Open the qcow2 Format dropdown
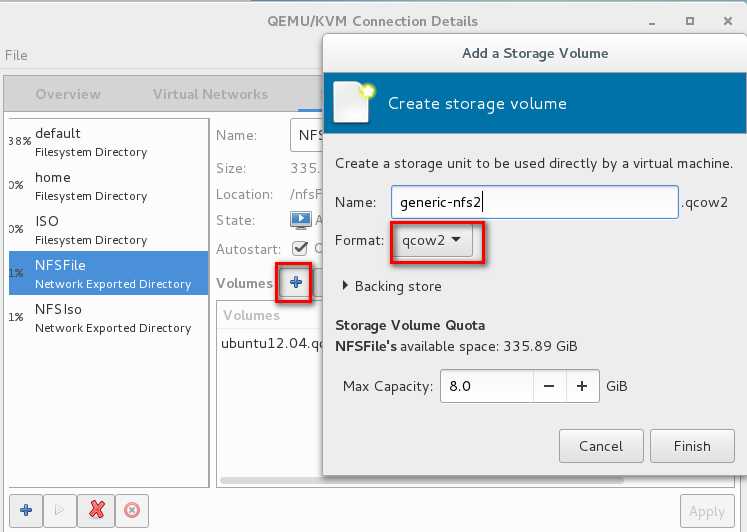This screenshot has width=747, height=532. pos(431,240)
